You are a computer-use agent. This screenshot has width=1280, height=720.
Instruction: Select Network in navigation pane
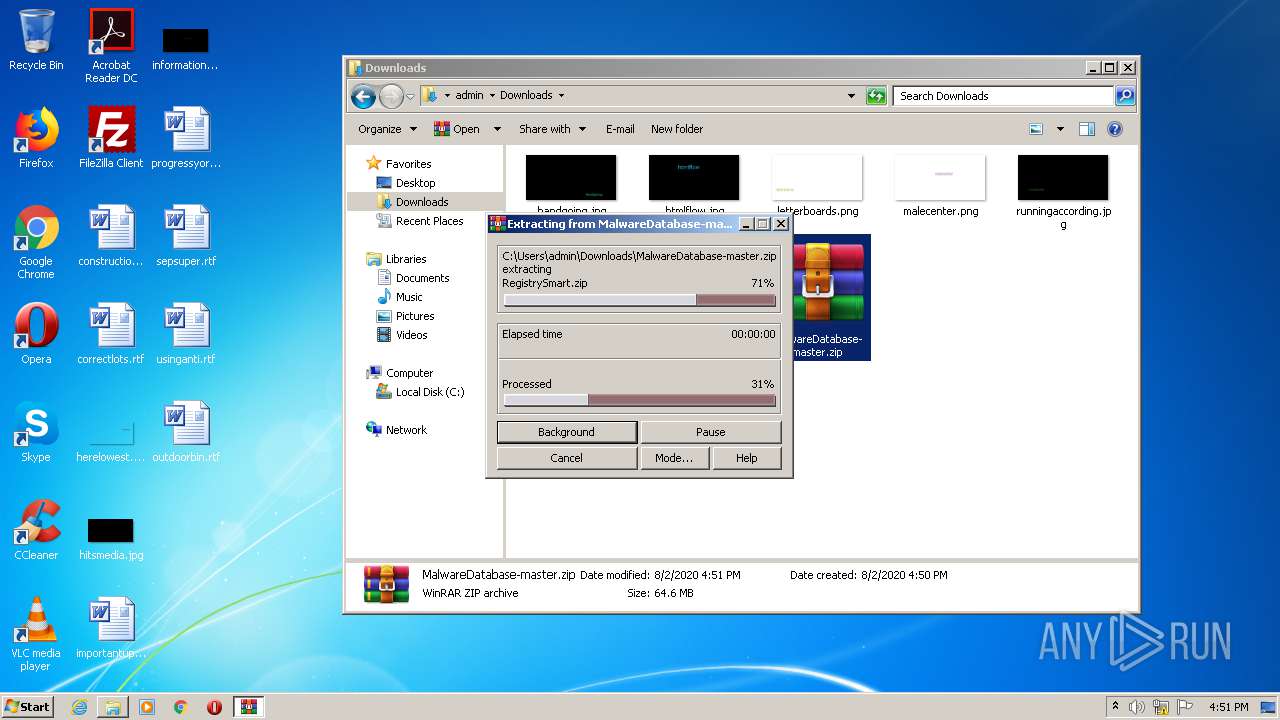[406, 430]
